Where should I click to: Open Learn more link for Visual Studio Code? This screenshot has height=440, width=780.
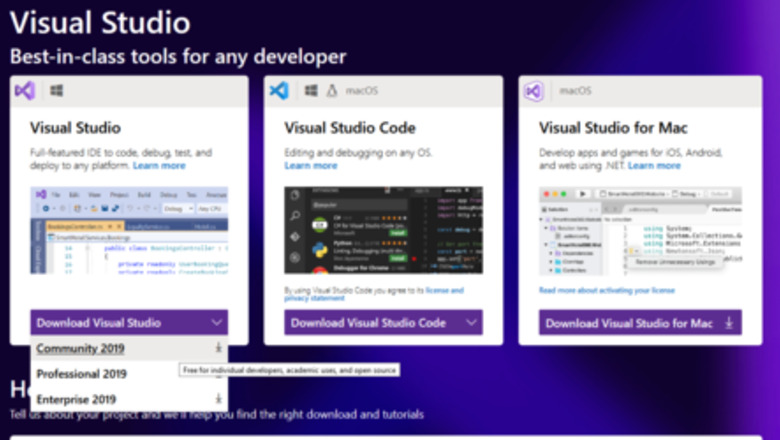[311, 166]
